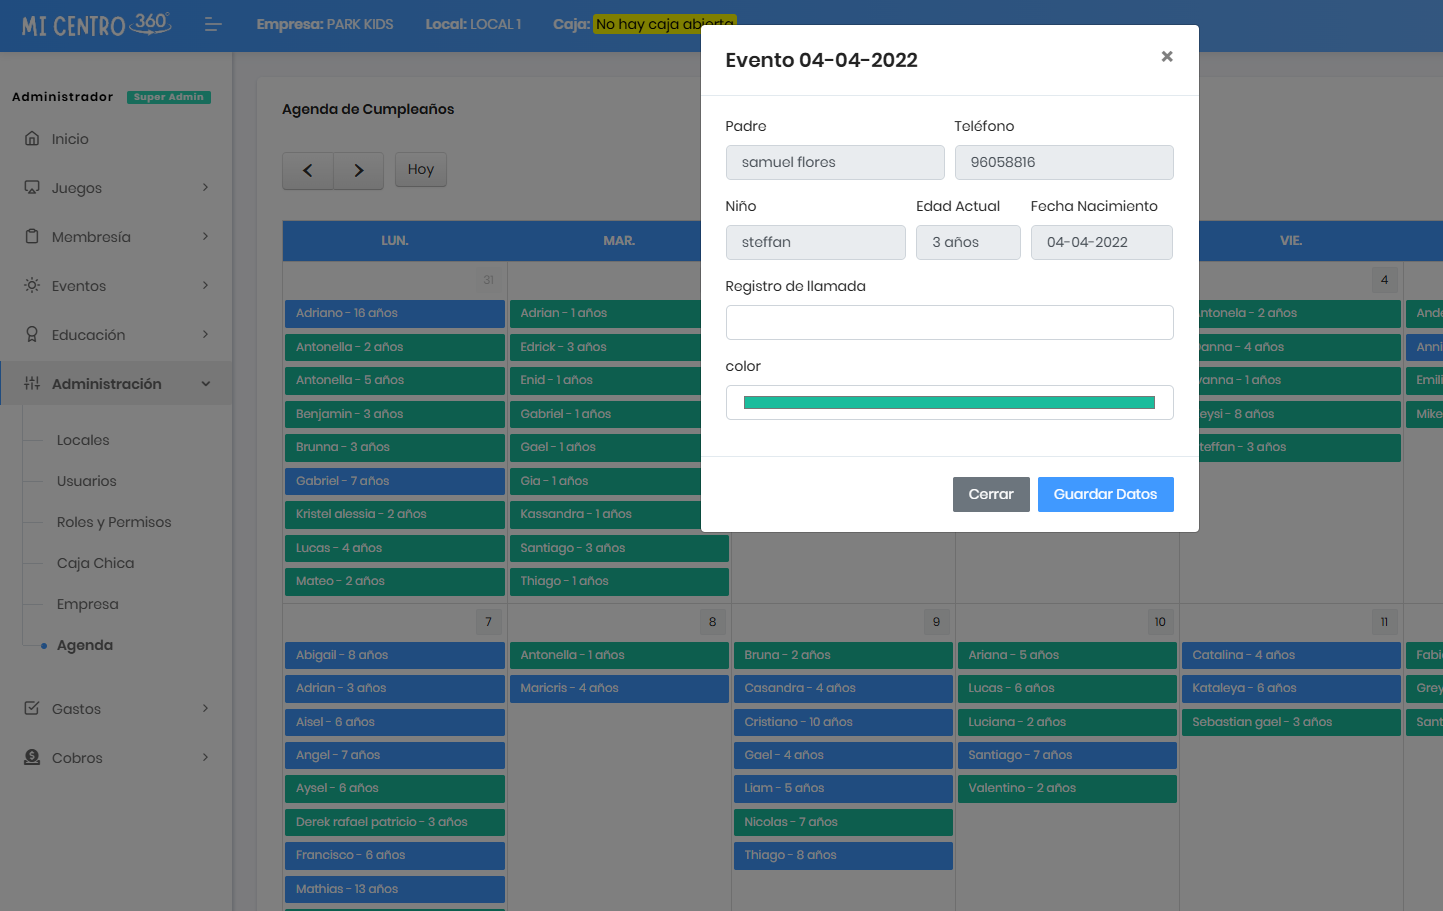
Task: Go to the next calendar month arrow
Action: point(359,171)
